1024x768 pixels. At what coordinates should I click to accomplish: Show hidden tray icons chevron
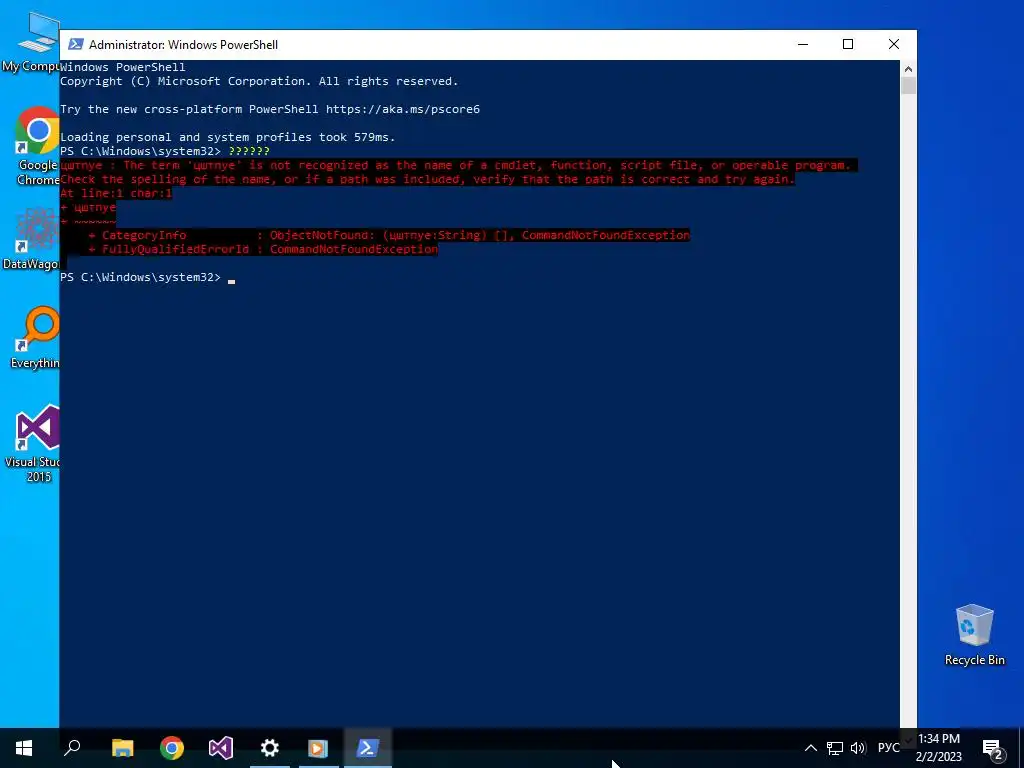click(x=810, y=748)
